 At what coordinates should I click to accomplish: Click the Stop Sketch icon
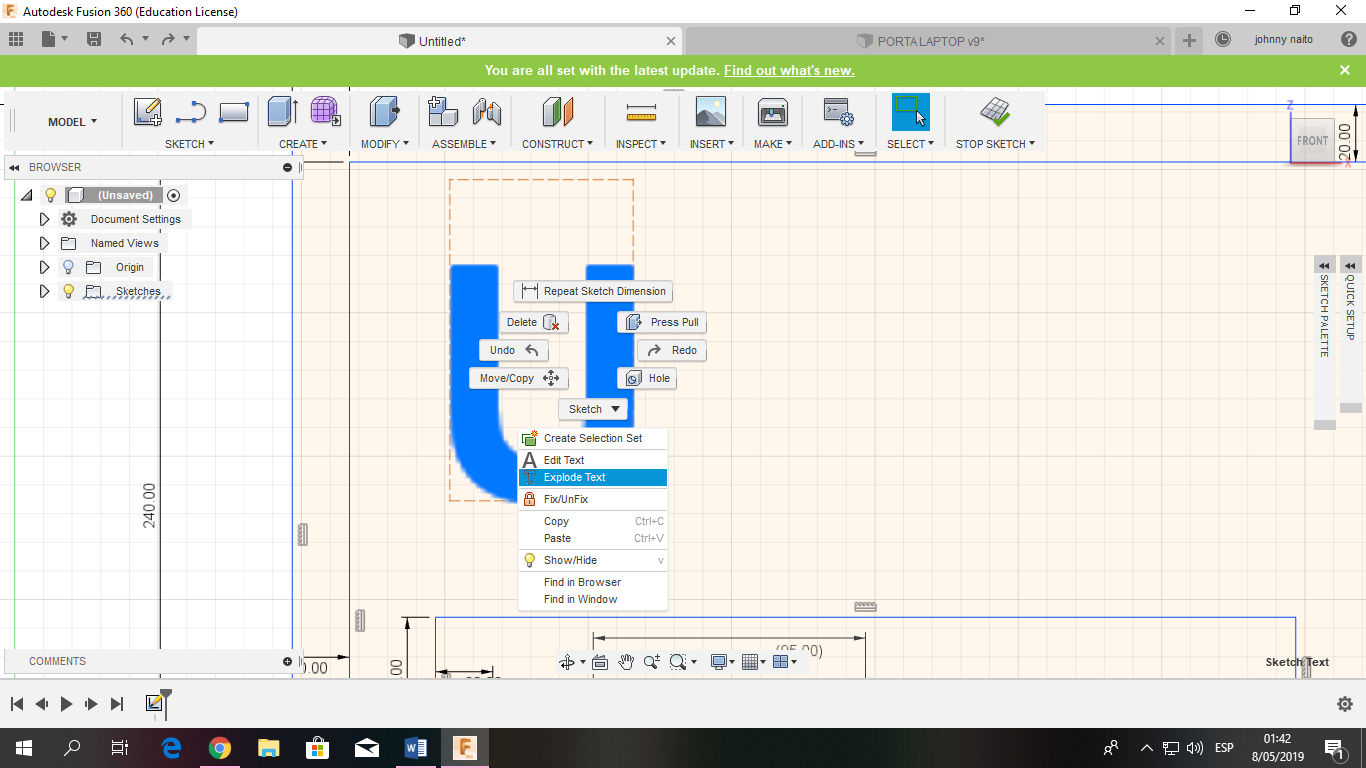994,112
